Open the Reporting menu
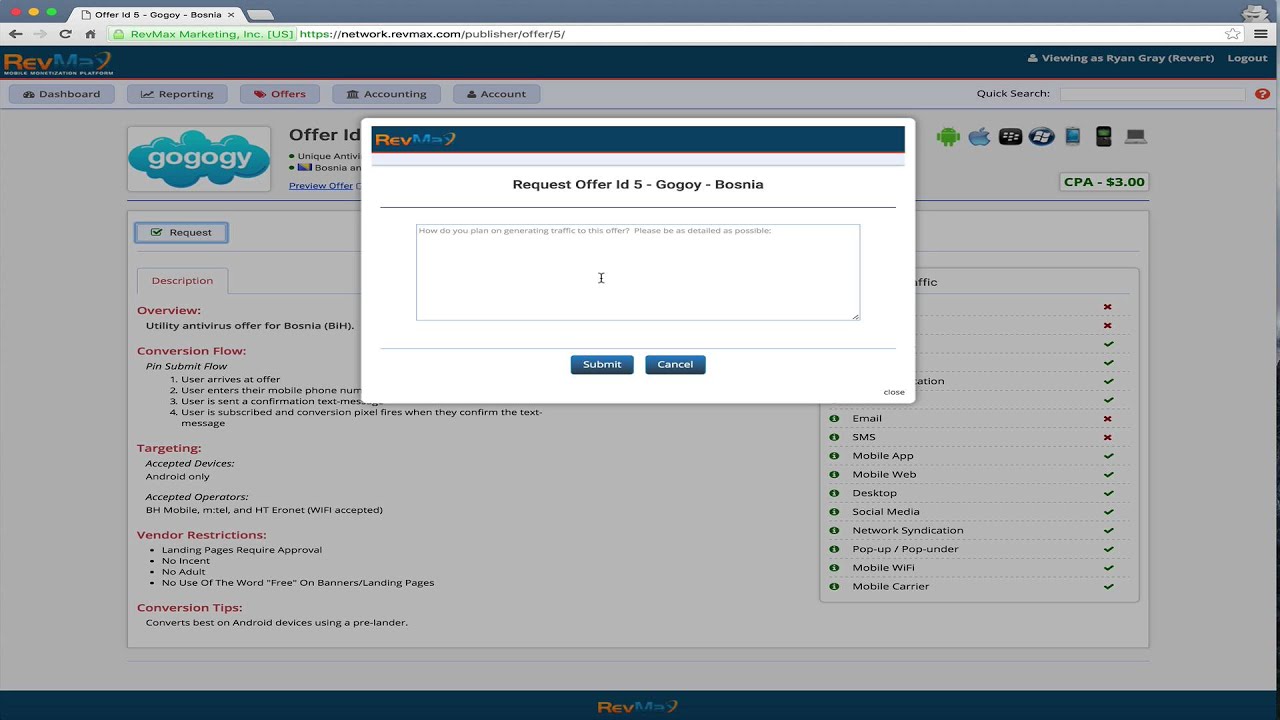 click(177, 94)
